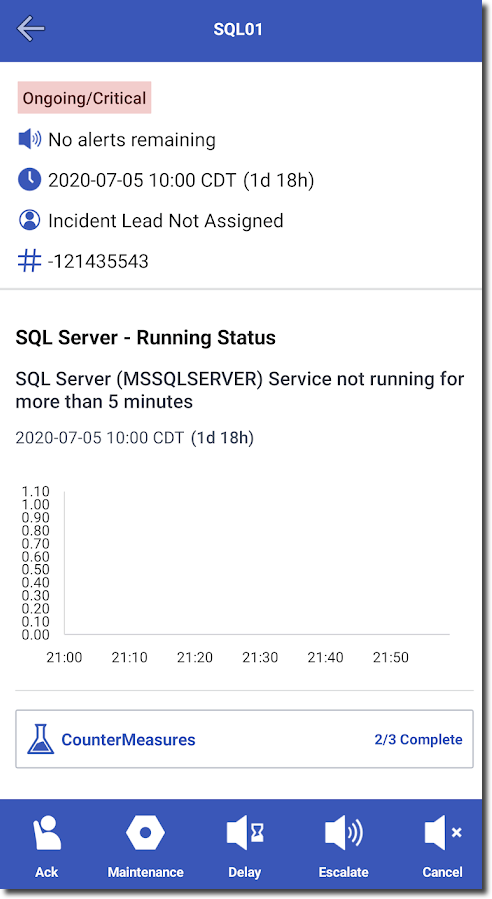Image resolution: width=492 pixels, height=899 pixels.
Task: Tap the Escalate speaker icon
Action: [343, 832]
